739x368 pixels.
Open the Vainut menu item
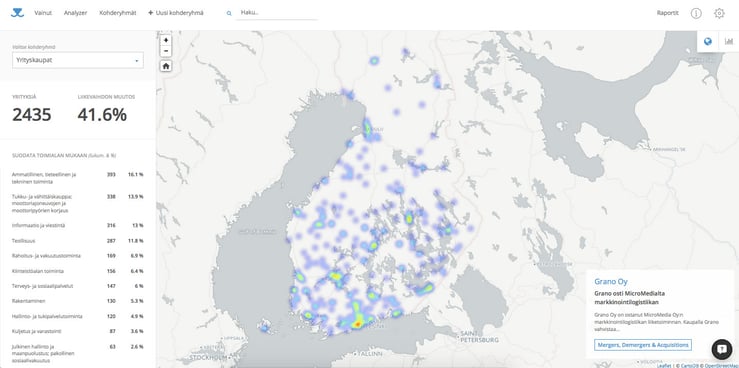(x=43, y=13)
